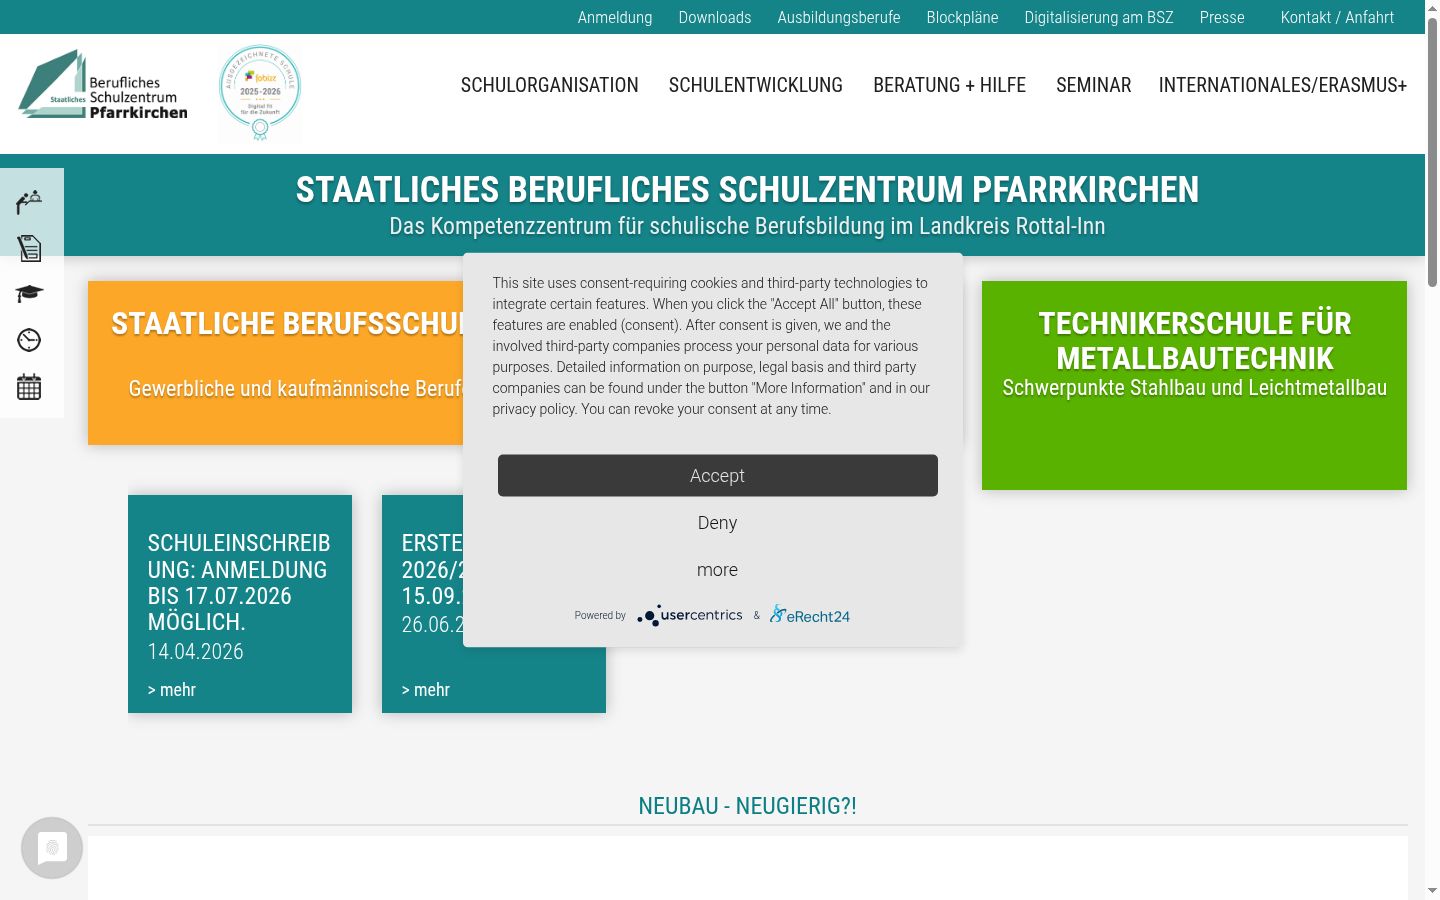Accept all cookies in the consent dialog
This screenshot has width=1440, height=900.
tap(718, 475)
